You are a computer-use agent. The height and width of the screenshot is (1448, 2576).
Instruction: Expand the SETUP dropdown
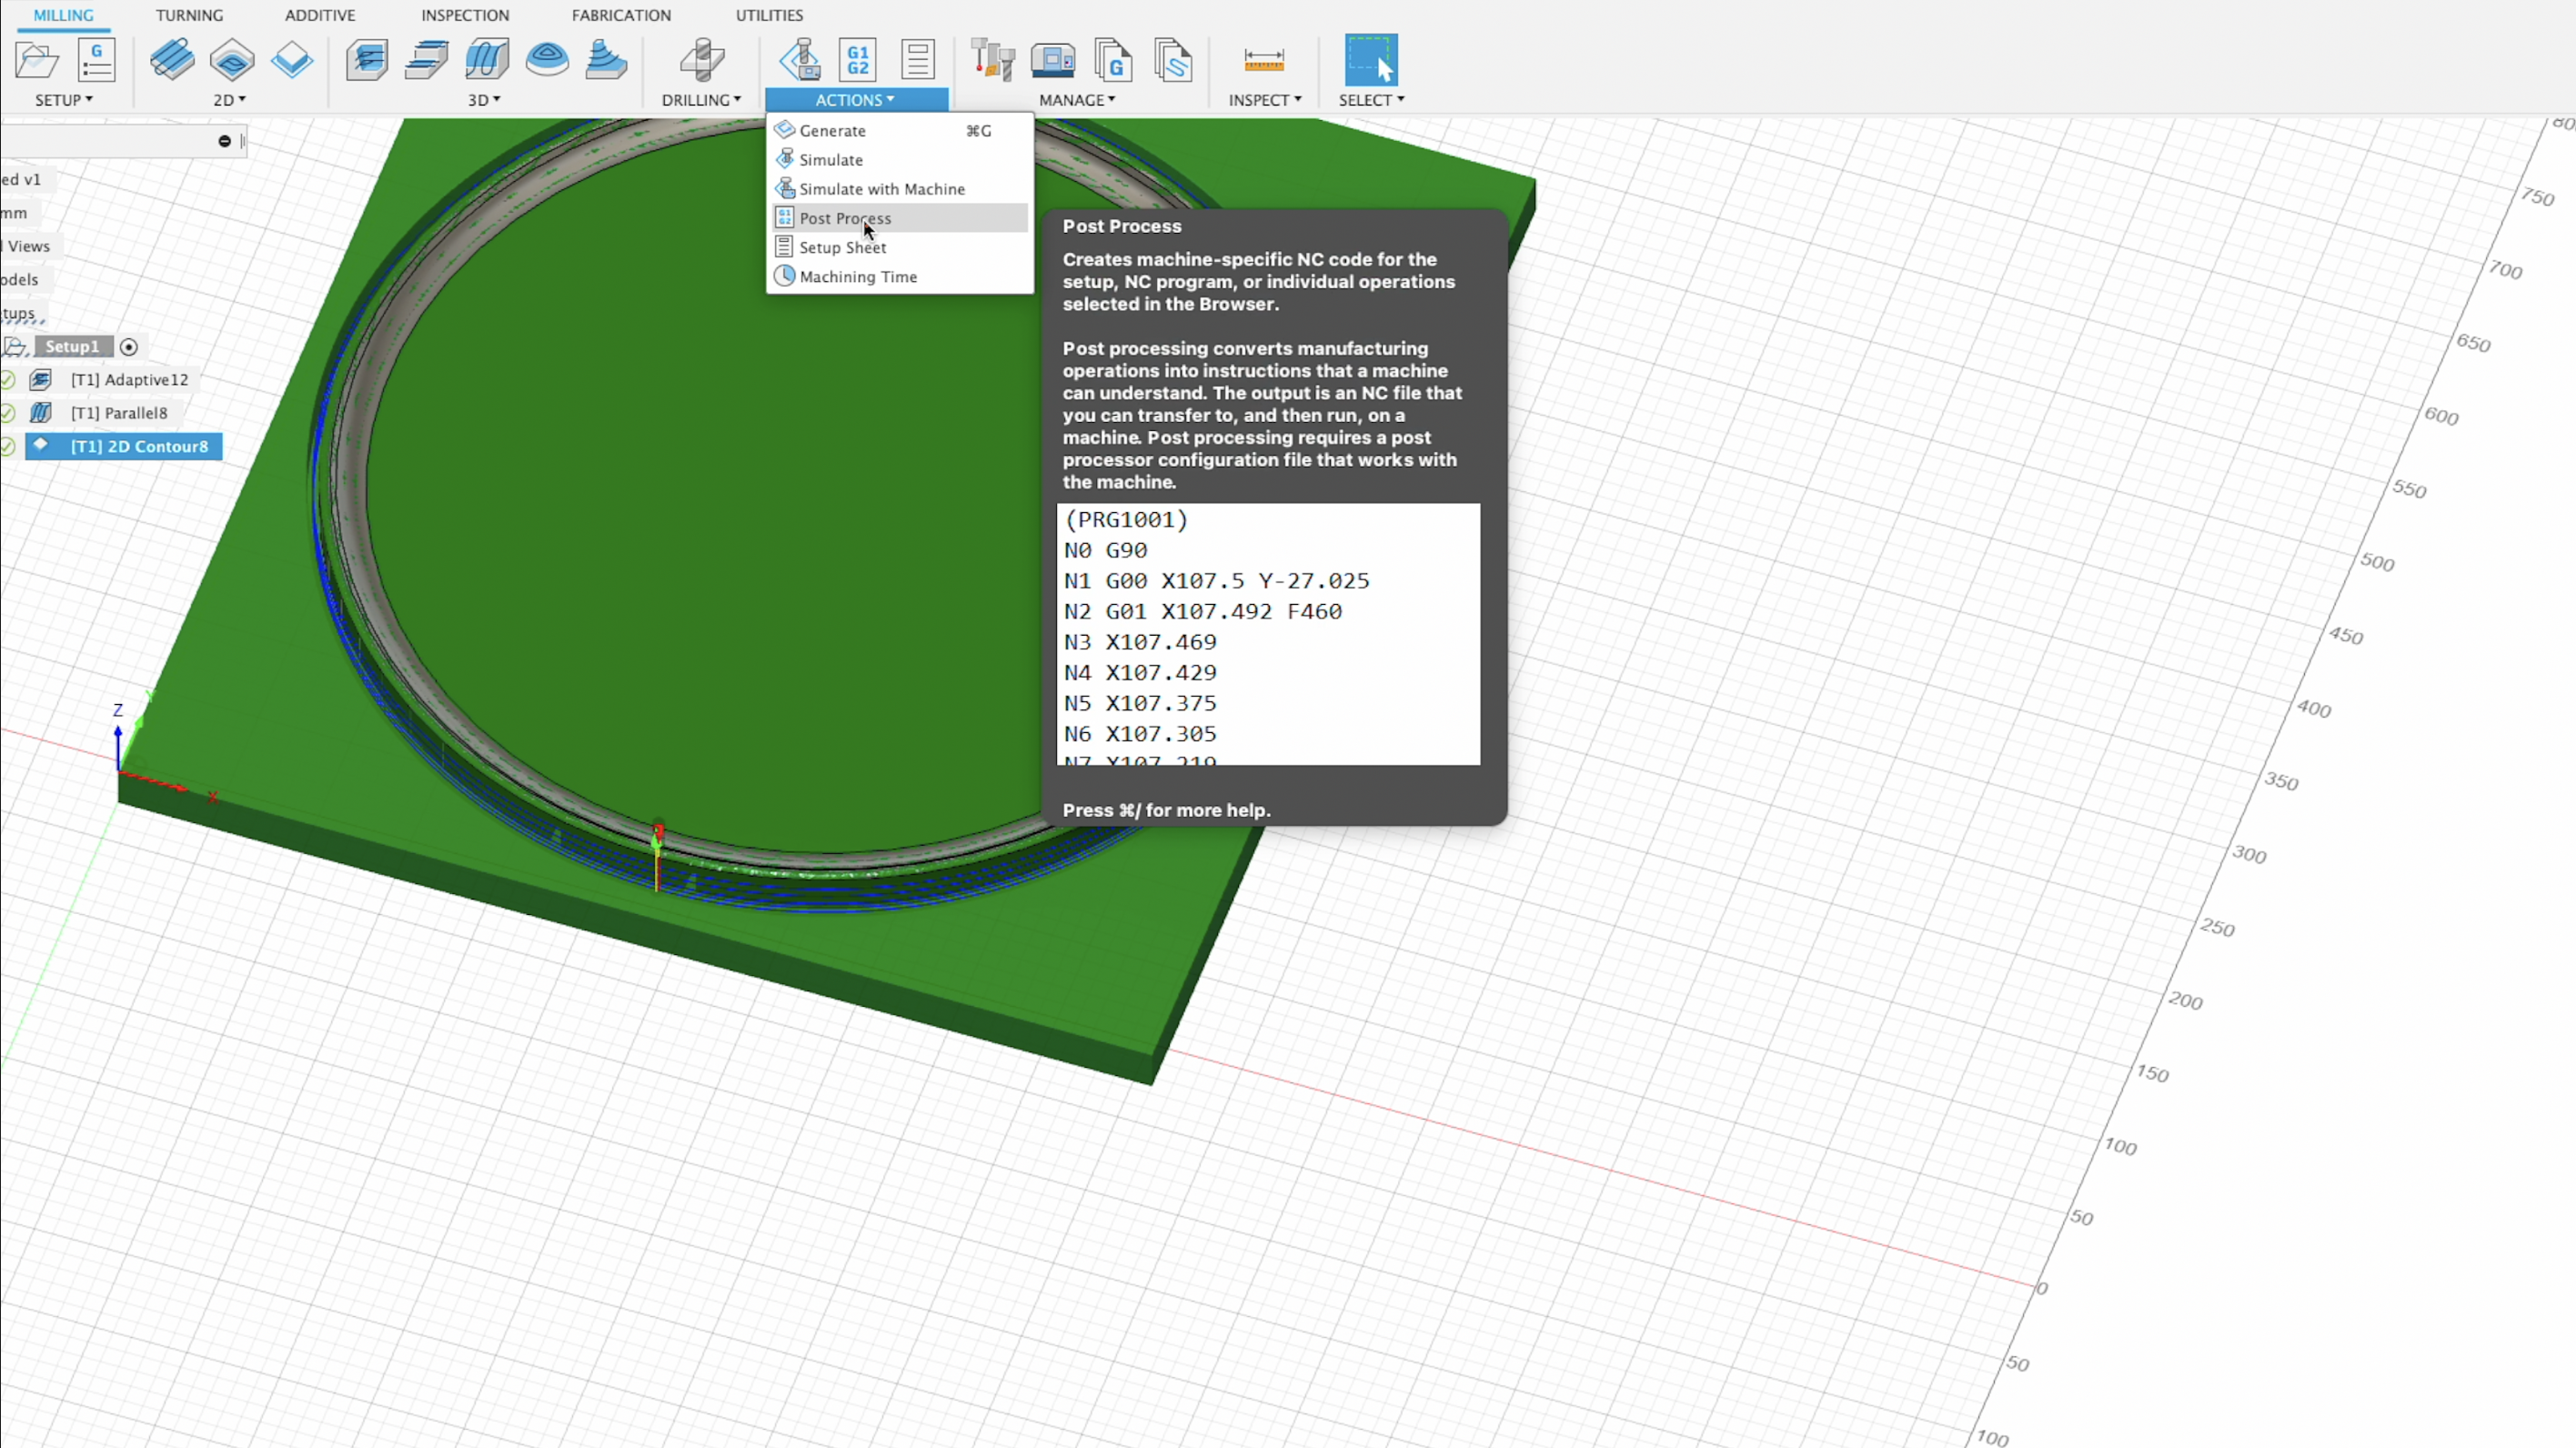(x=64, y=100)
